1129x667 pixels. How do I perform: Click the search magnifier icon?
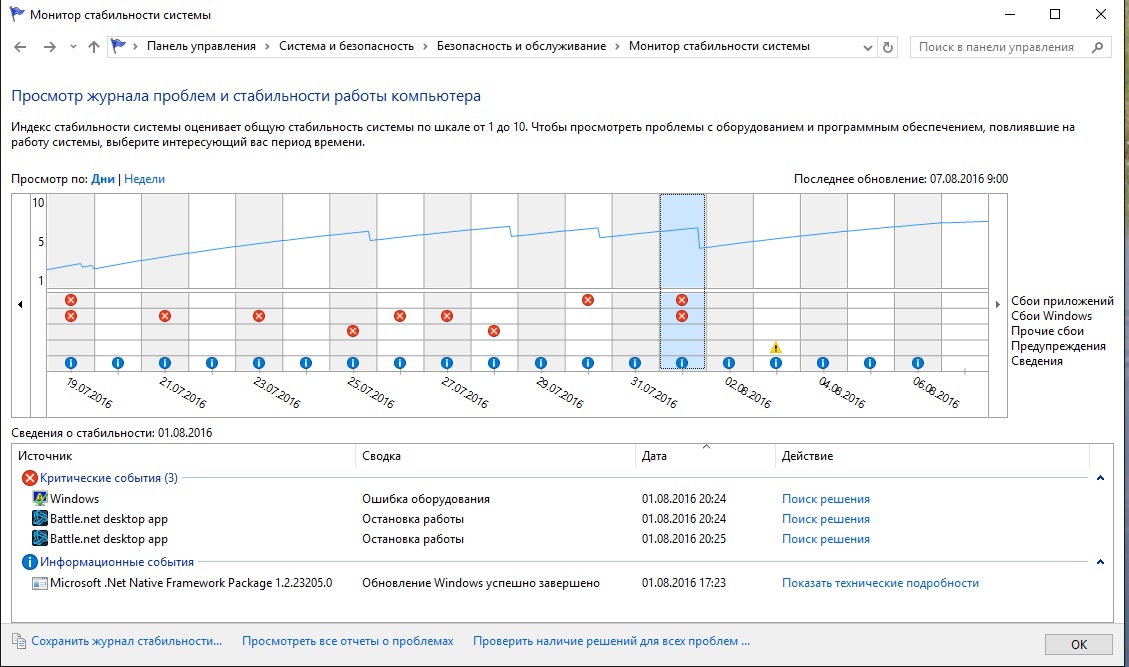tap(1097, 47)
